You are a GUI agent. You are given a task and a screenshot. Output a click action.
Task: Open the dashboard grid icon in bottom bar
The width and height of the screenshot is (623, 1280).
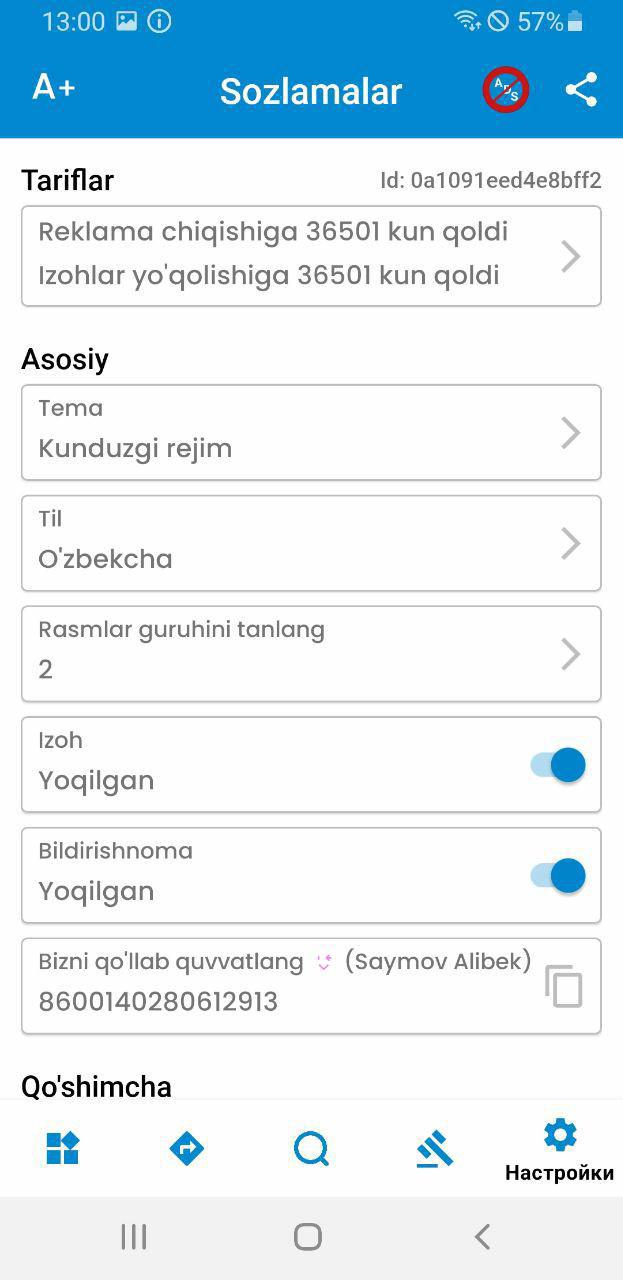coord(62,1147)
